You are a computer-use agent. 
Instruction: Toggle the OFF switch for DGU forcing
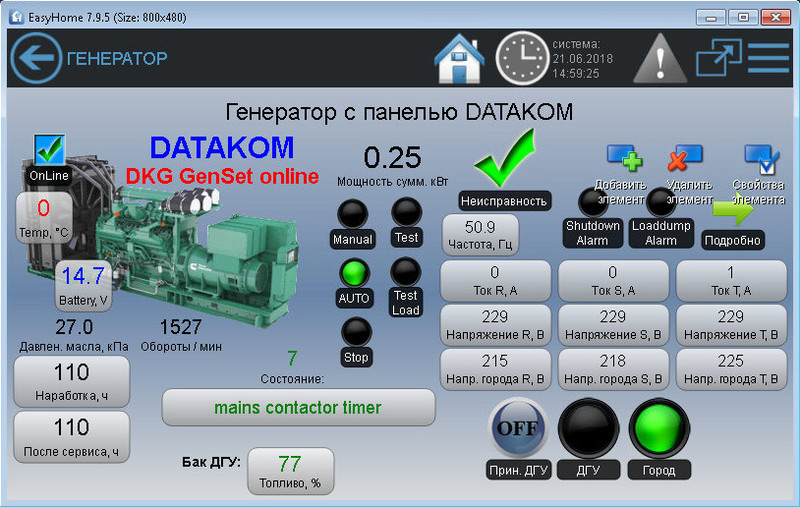518,429
